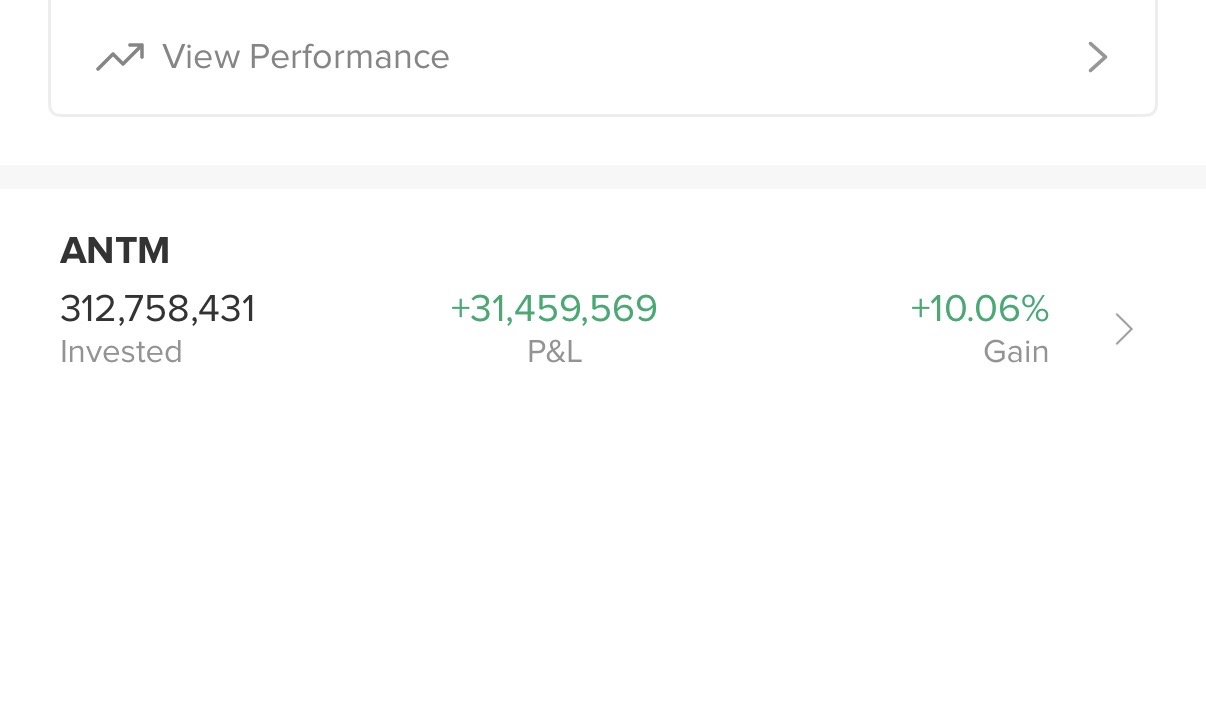Screen dimensions: 1206x725
Task: Click the trending arrow icon beside View Performance
Action: point(120,57)
